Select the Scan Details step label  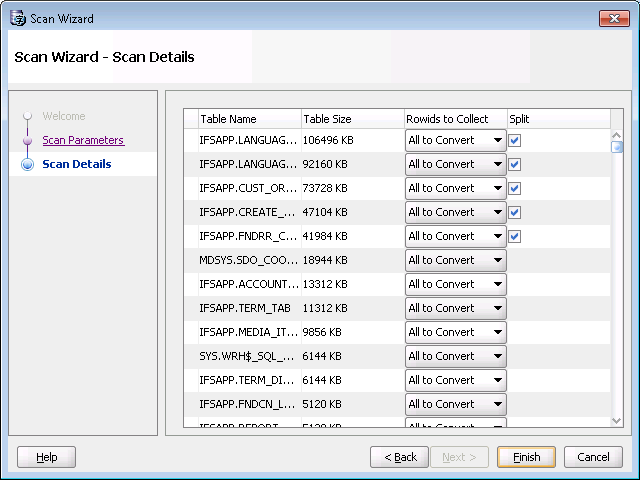tap(77, 164)
